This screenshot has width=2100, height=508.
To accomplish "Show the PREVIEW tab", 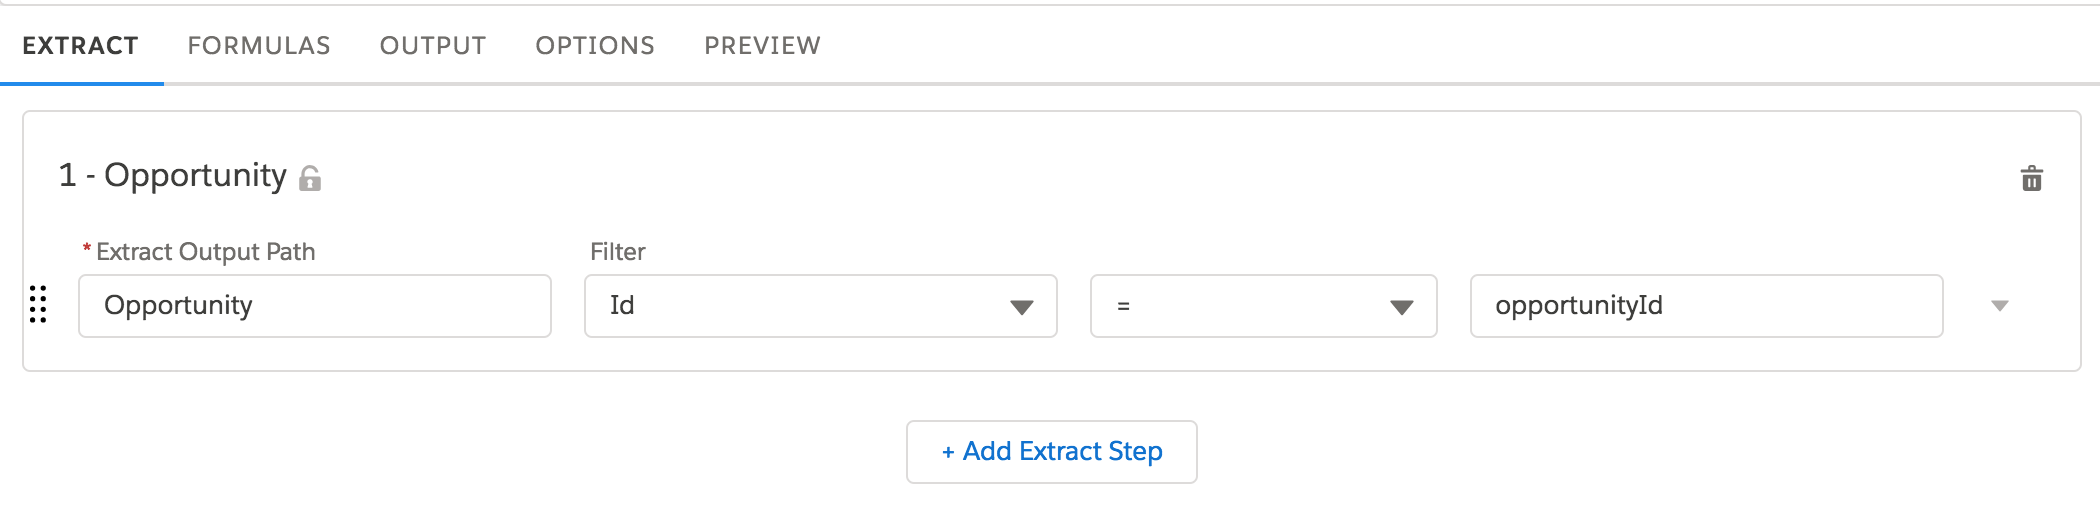I will click(762, 46).
